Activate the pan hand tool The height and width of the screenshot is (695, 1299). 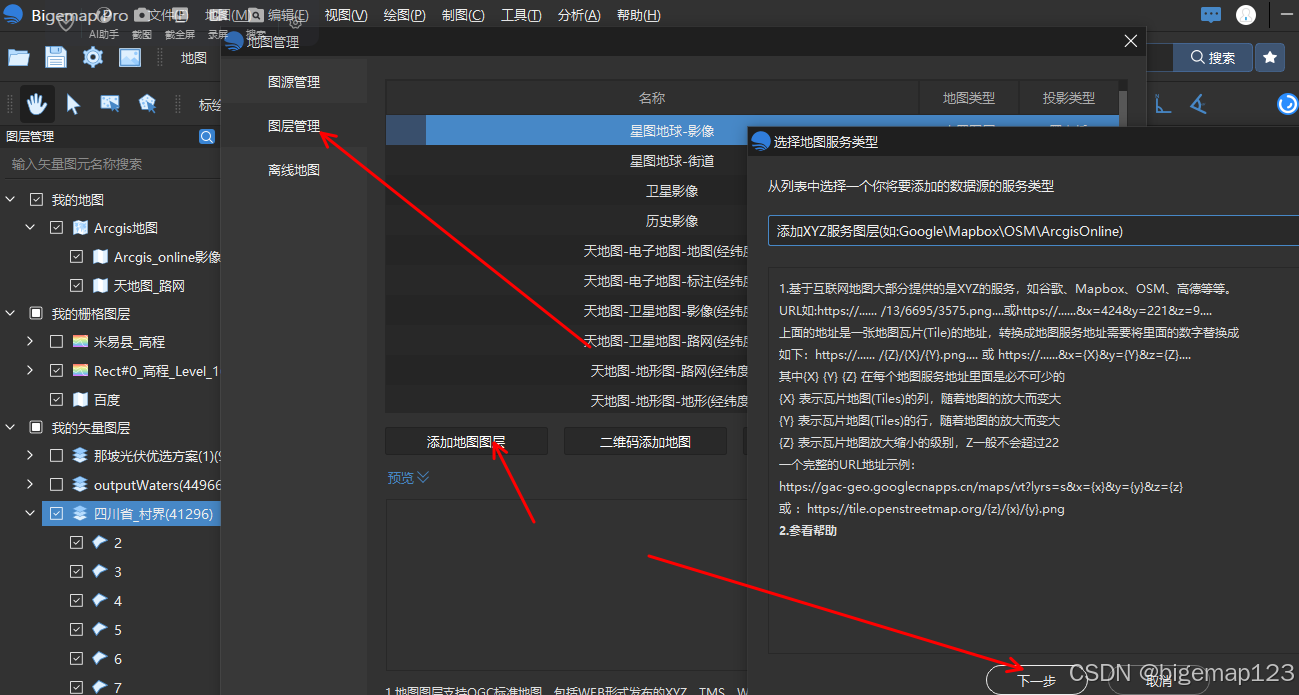pos(37,103)
